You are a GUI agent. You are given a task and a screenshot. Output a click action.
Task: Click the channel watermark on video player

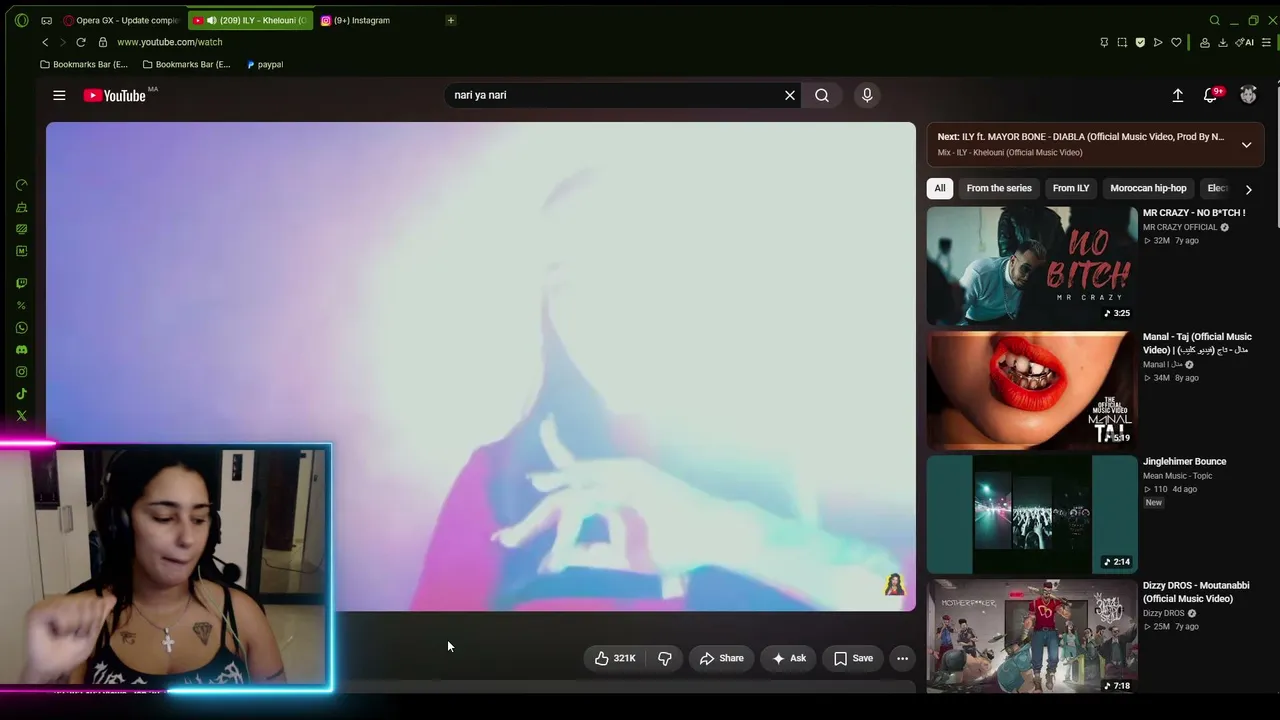tap(894, 585)
